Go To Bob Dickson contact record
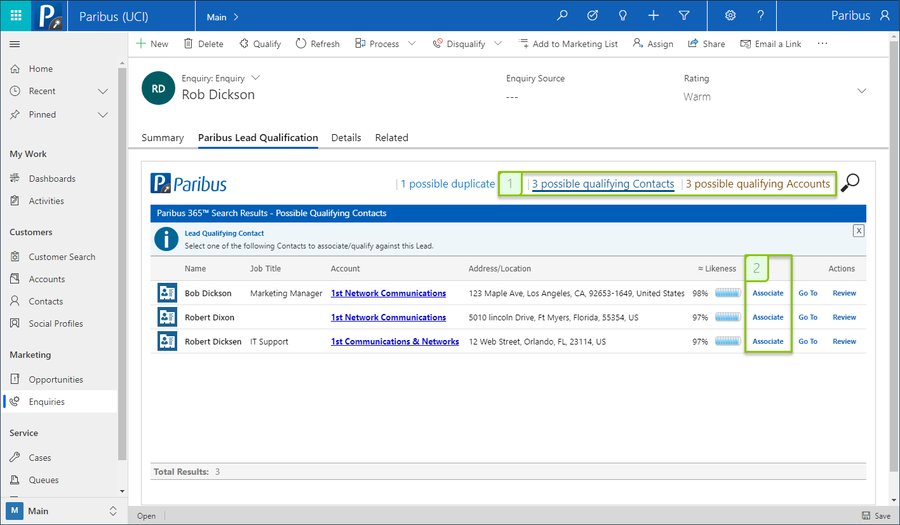Image resolution: width=900 pixels, height=525 pixels. [808, 293]
